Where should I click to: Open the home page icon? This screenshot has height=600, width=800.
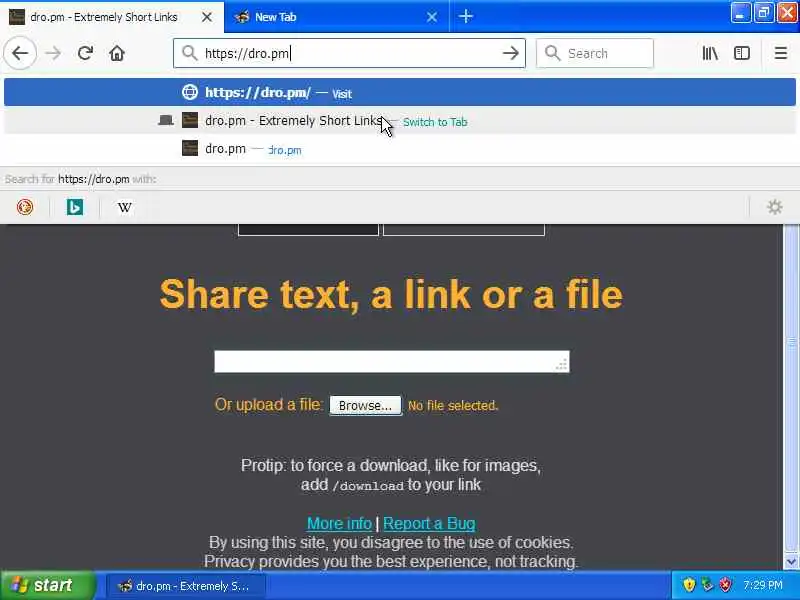click(x=117, y=53)
